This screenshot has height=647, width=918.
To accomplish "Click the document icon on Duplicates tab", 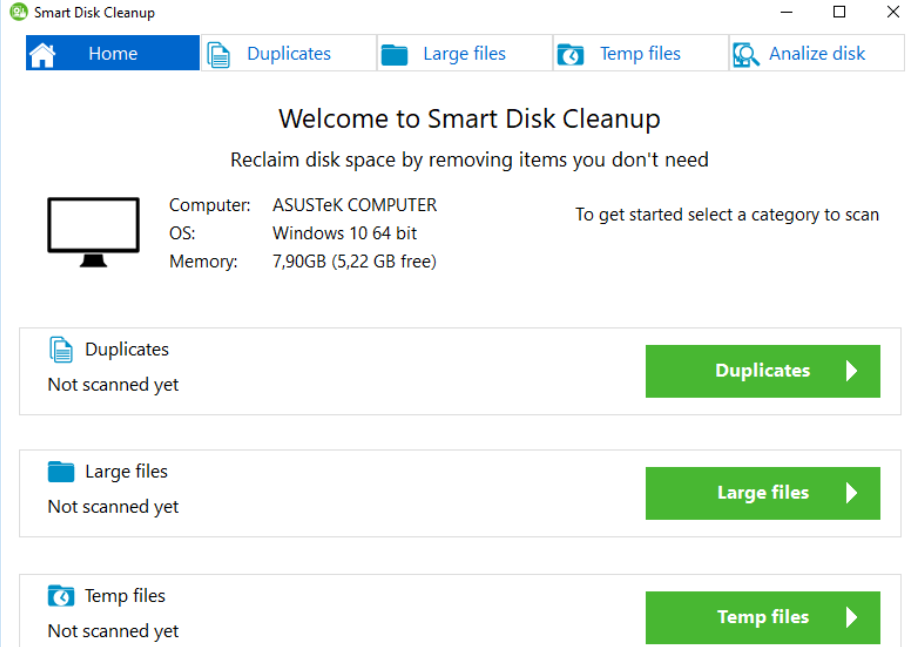I will pyautogui.click(x=219, y=55).
